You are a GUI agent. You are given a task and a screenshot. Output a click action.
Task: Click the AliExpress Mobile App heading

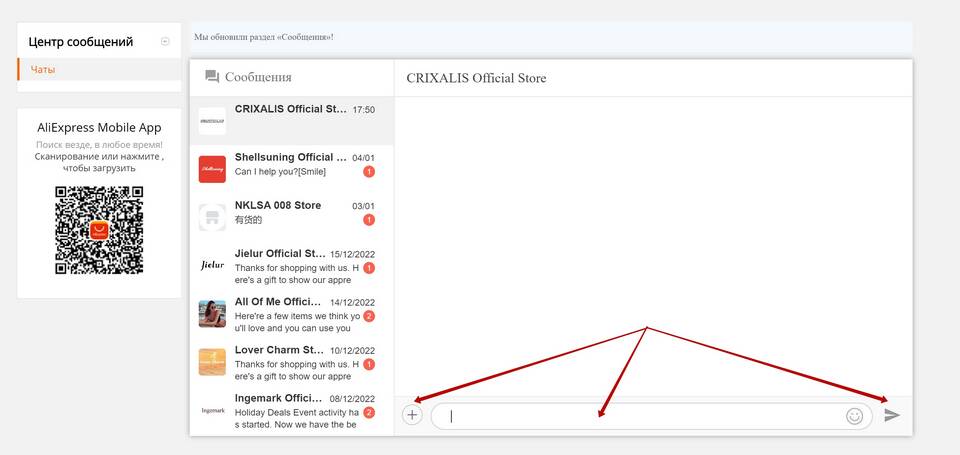[99, 128]
